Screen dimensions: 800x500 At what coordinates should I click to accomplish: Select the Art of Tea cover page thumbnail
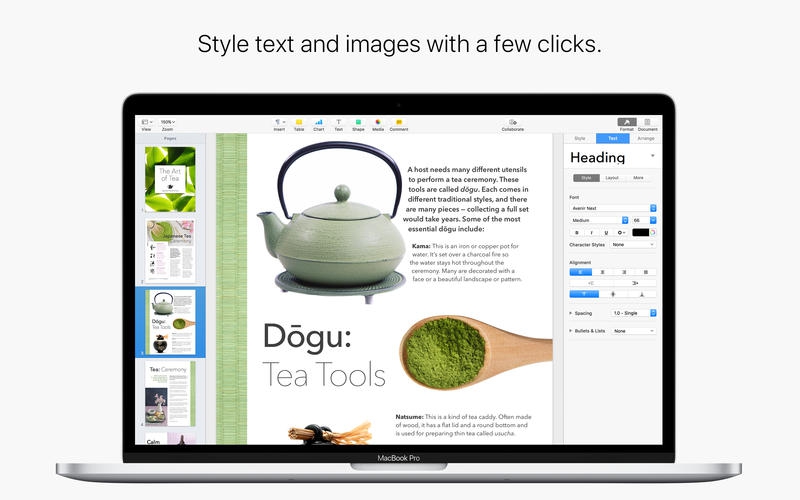pos(170,179)
